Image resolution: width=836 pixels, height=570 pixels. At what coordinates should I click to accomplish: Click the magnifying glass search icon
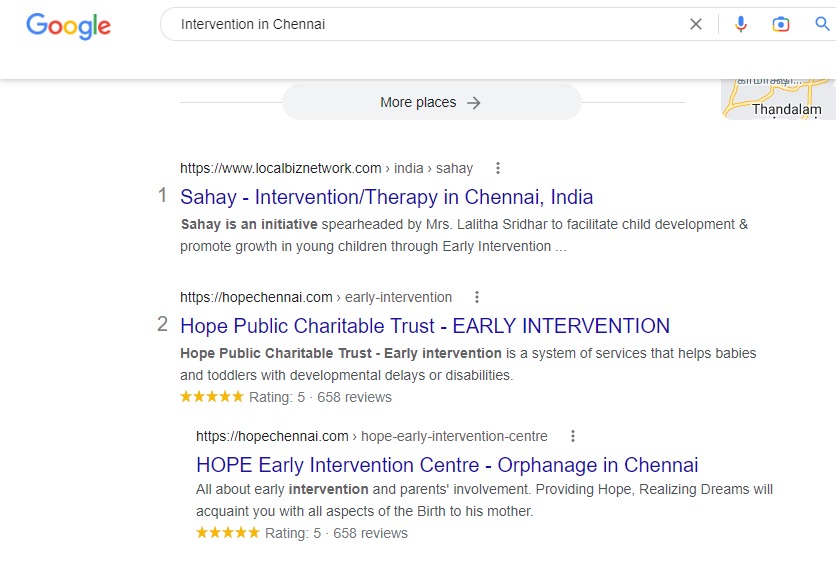click(x=822, y=23)
